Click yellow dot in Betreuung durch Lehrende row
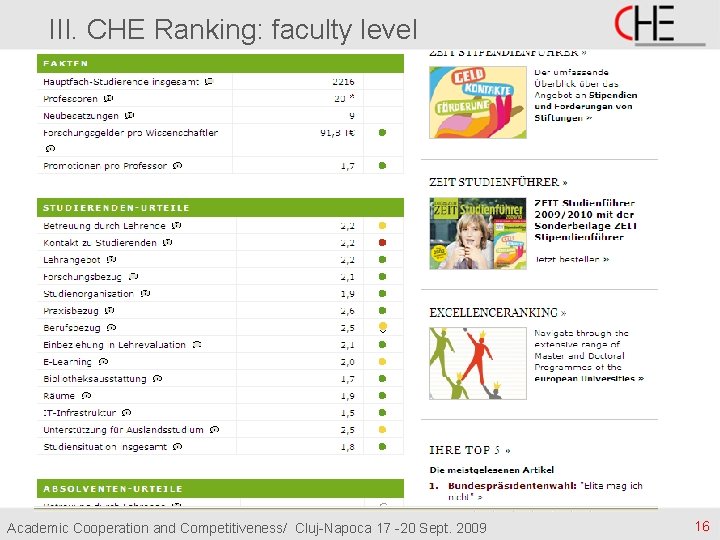The height and width of the screenshot is (540, 720). (382, 225)
